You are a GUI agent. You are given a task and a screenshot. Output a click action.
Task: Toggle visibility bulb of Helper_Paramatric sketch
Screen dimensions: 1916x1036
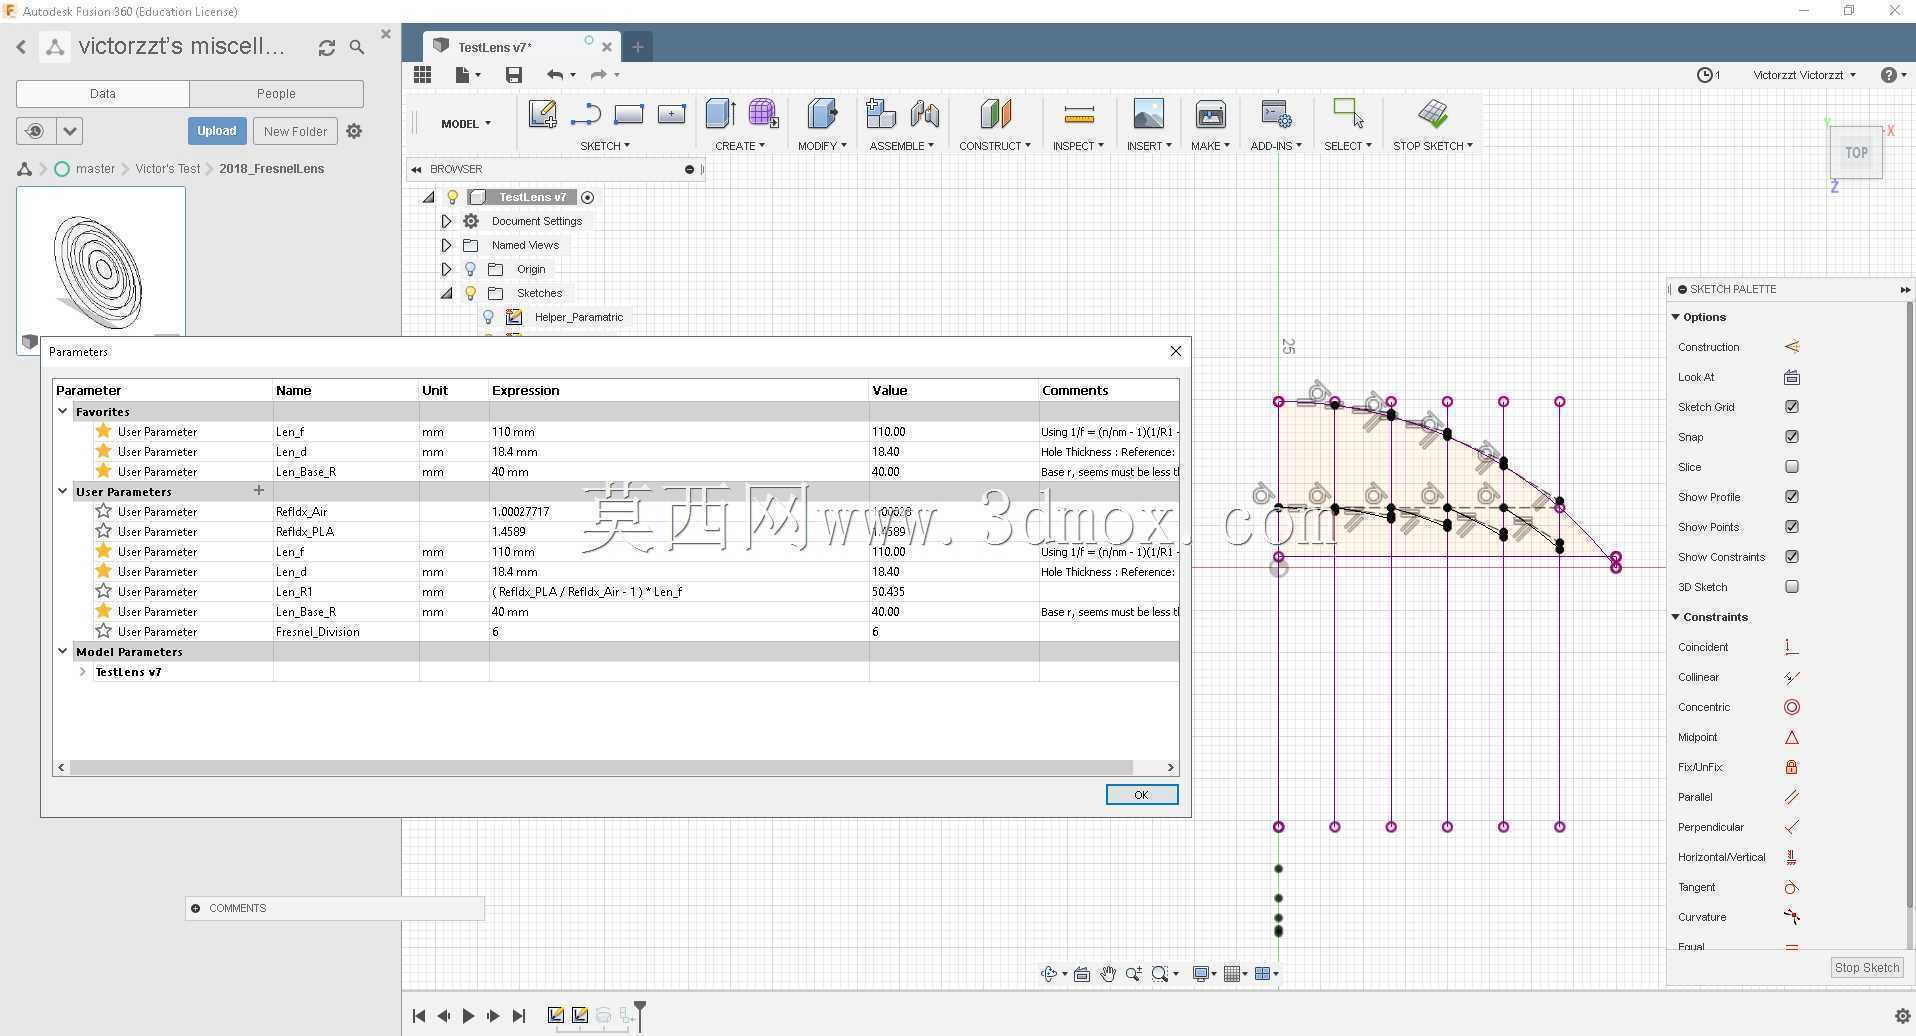pos(488,317)
